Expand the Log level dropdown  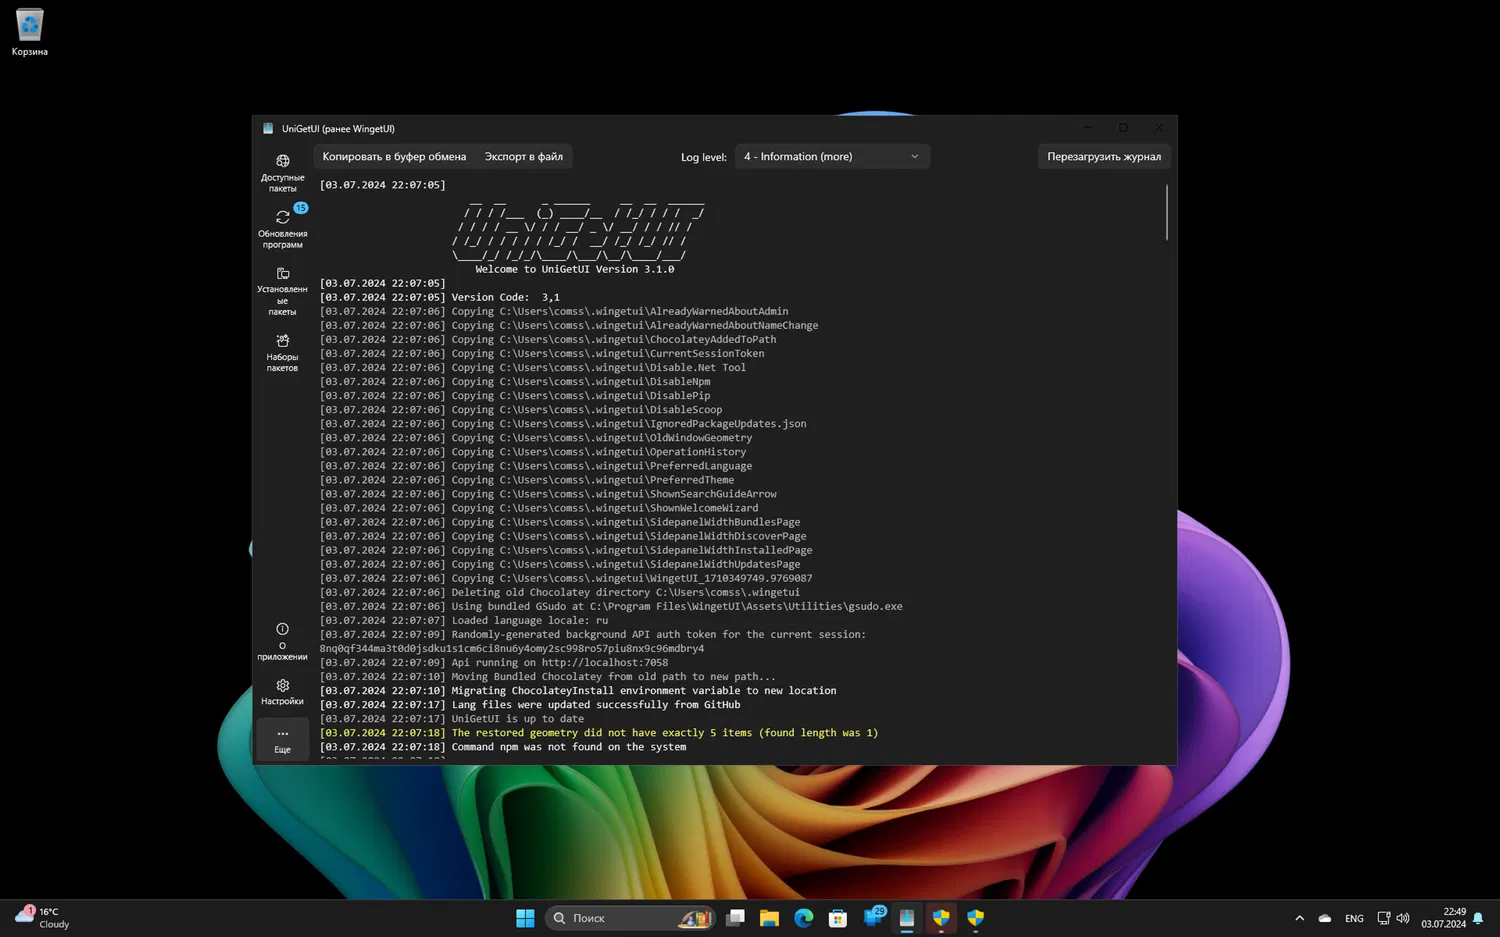(832, 157)
